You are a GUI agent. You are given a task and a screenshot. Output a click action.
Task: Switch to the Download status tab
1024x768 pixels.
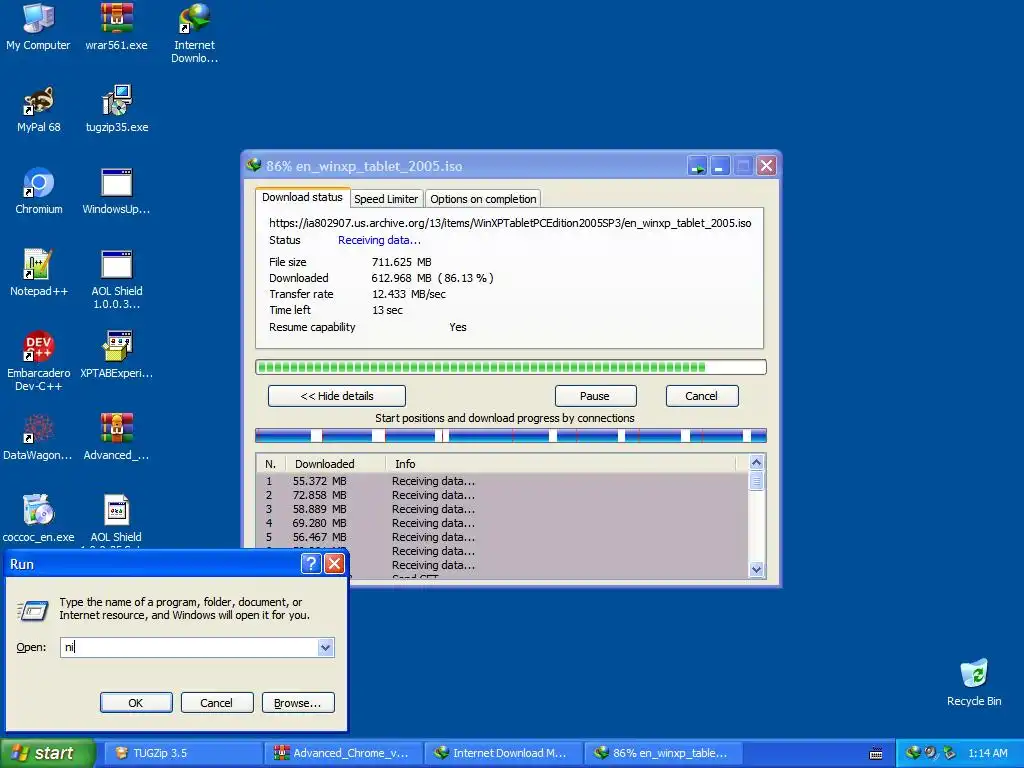302,197
